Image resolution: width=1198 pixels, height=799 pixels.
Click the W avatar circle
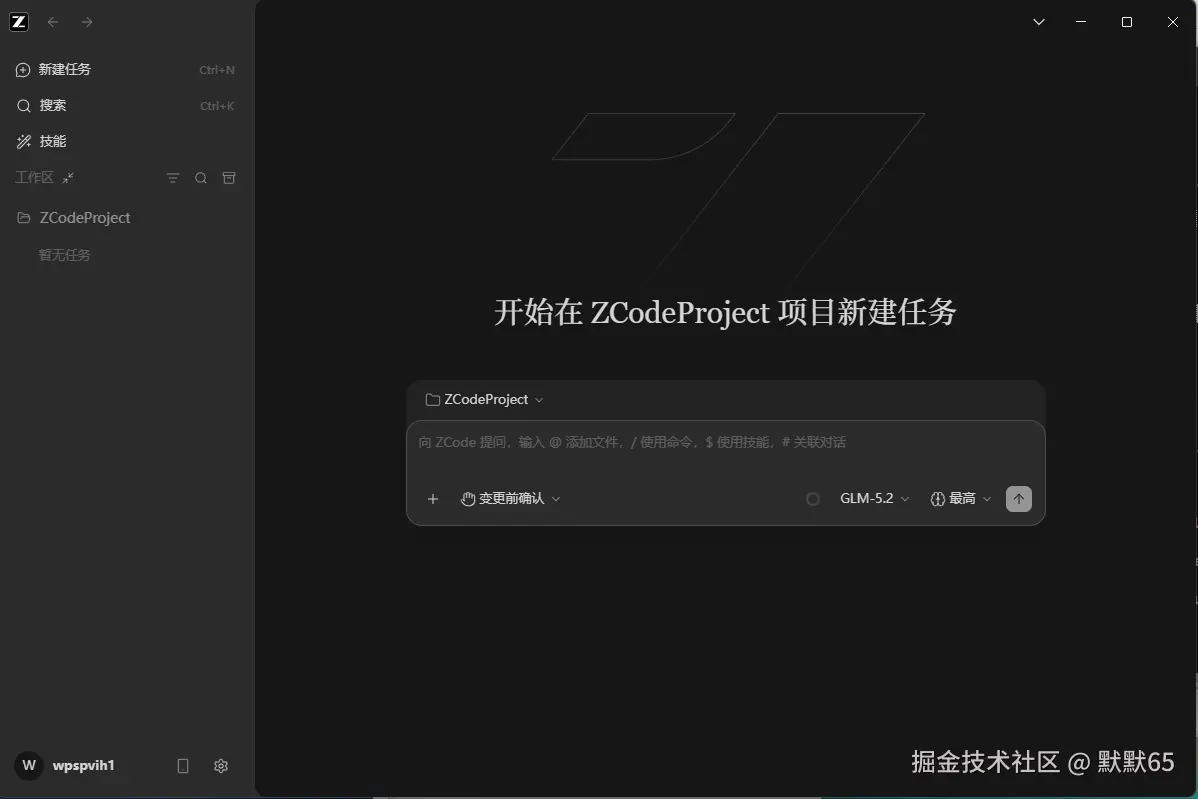click(x=29, y=765)
